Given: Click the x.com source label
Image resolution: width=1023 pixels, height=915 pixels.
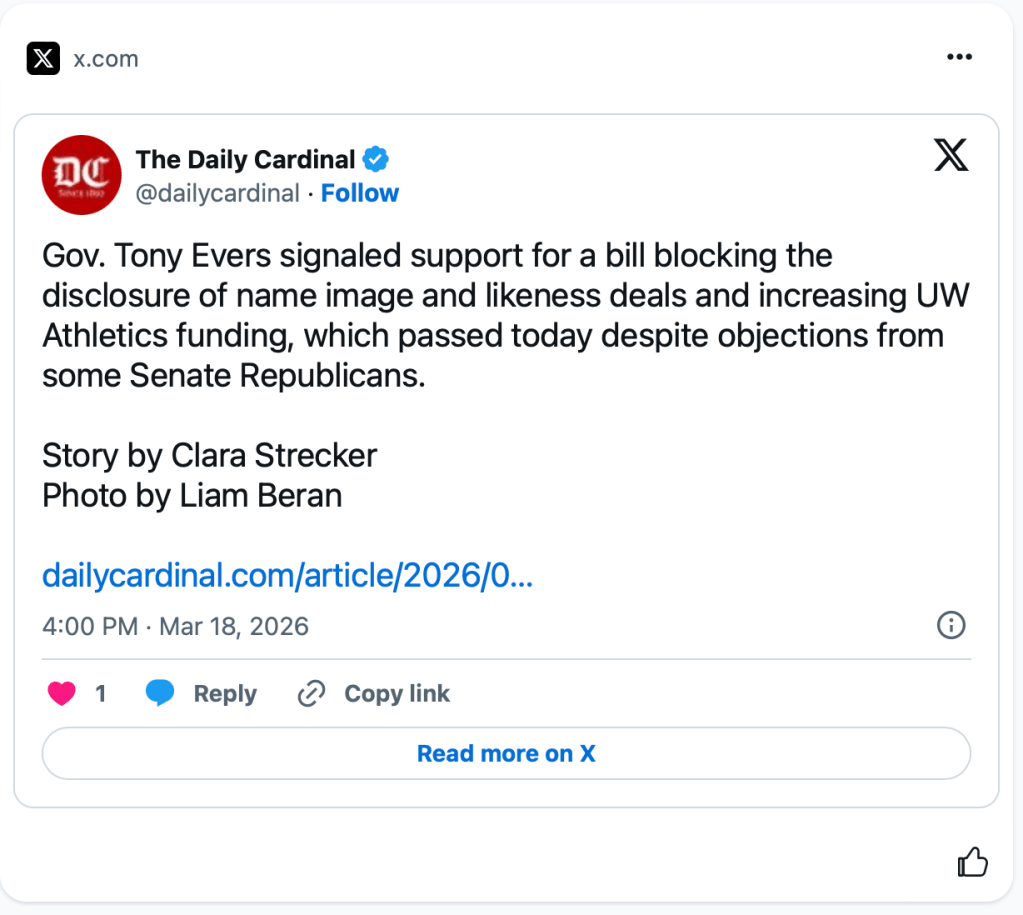Looking at the screenshot, I should pyautogui.click(x=106, y=59).
